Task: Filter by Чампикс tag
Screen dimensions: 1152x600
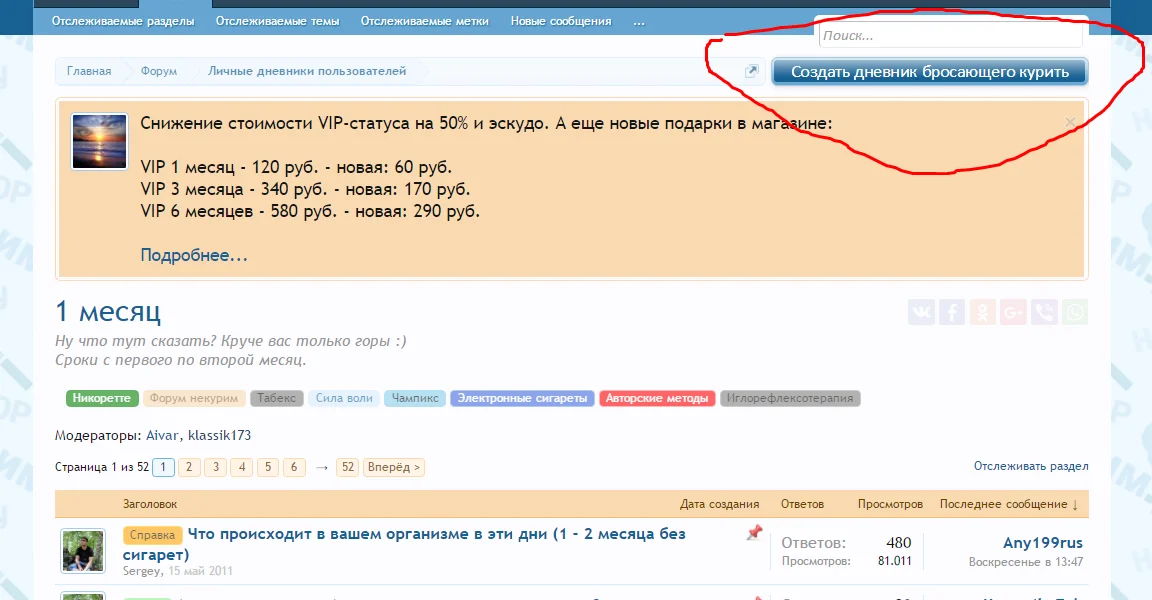Action: 414,398
